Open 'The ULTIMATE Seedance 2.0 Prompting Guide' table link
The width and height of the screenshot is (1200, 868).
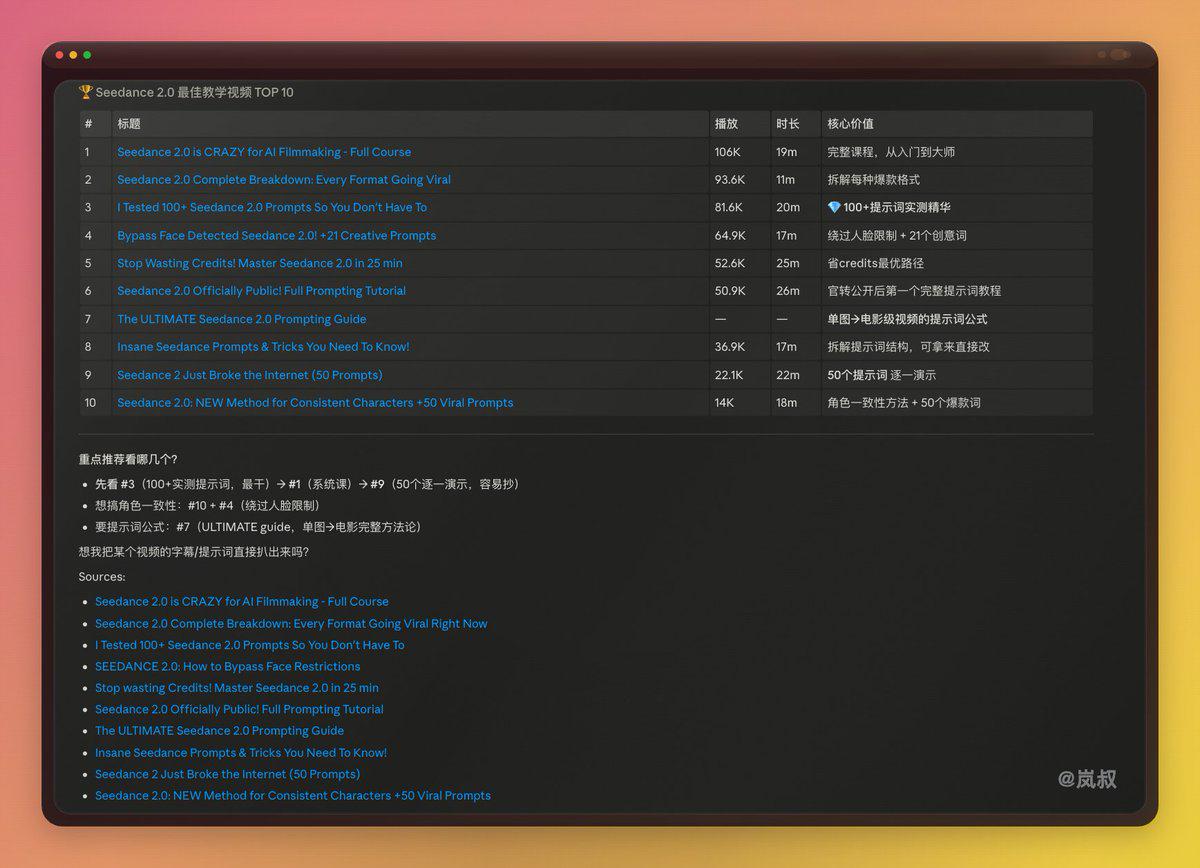click(x=242, y=319)
